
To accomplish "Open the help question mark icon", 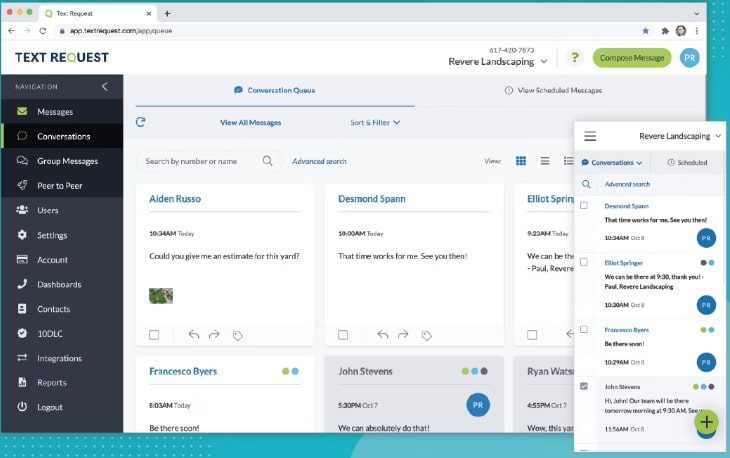I will pyautogui.click(x=574, y=58).
